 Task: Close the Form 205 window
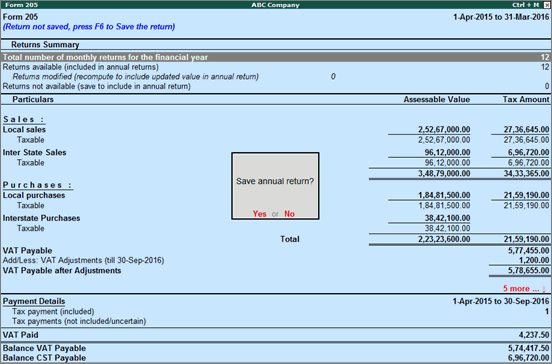click(x=547, y=5)
